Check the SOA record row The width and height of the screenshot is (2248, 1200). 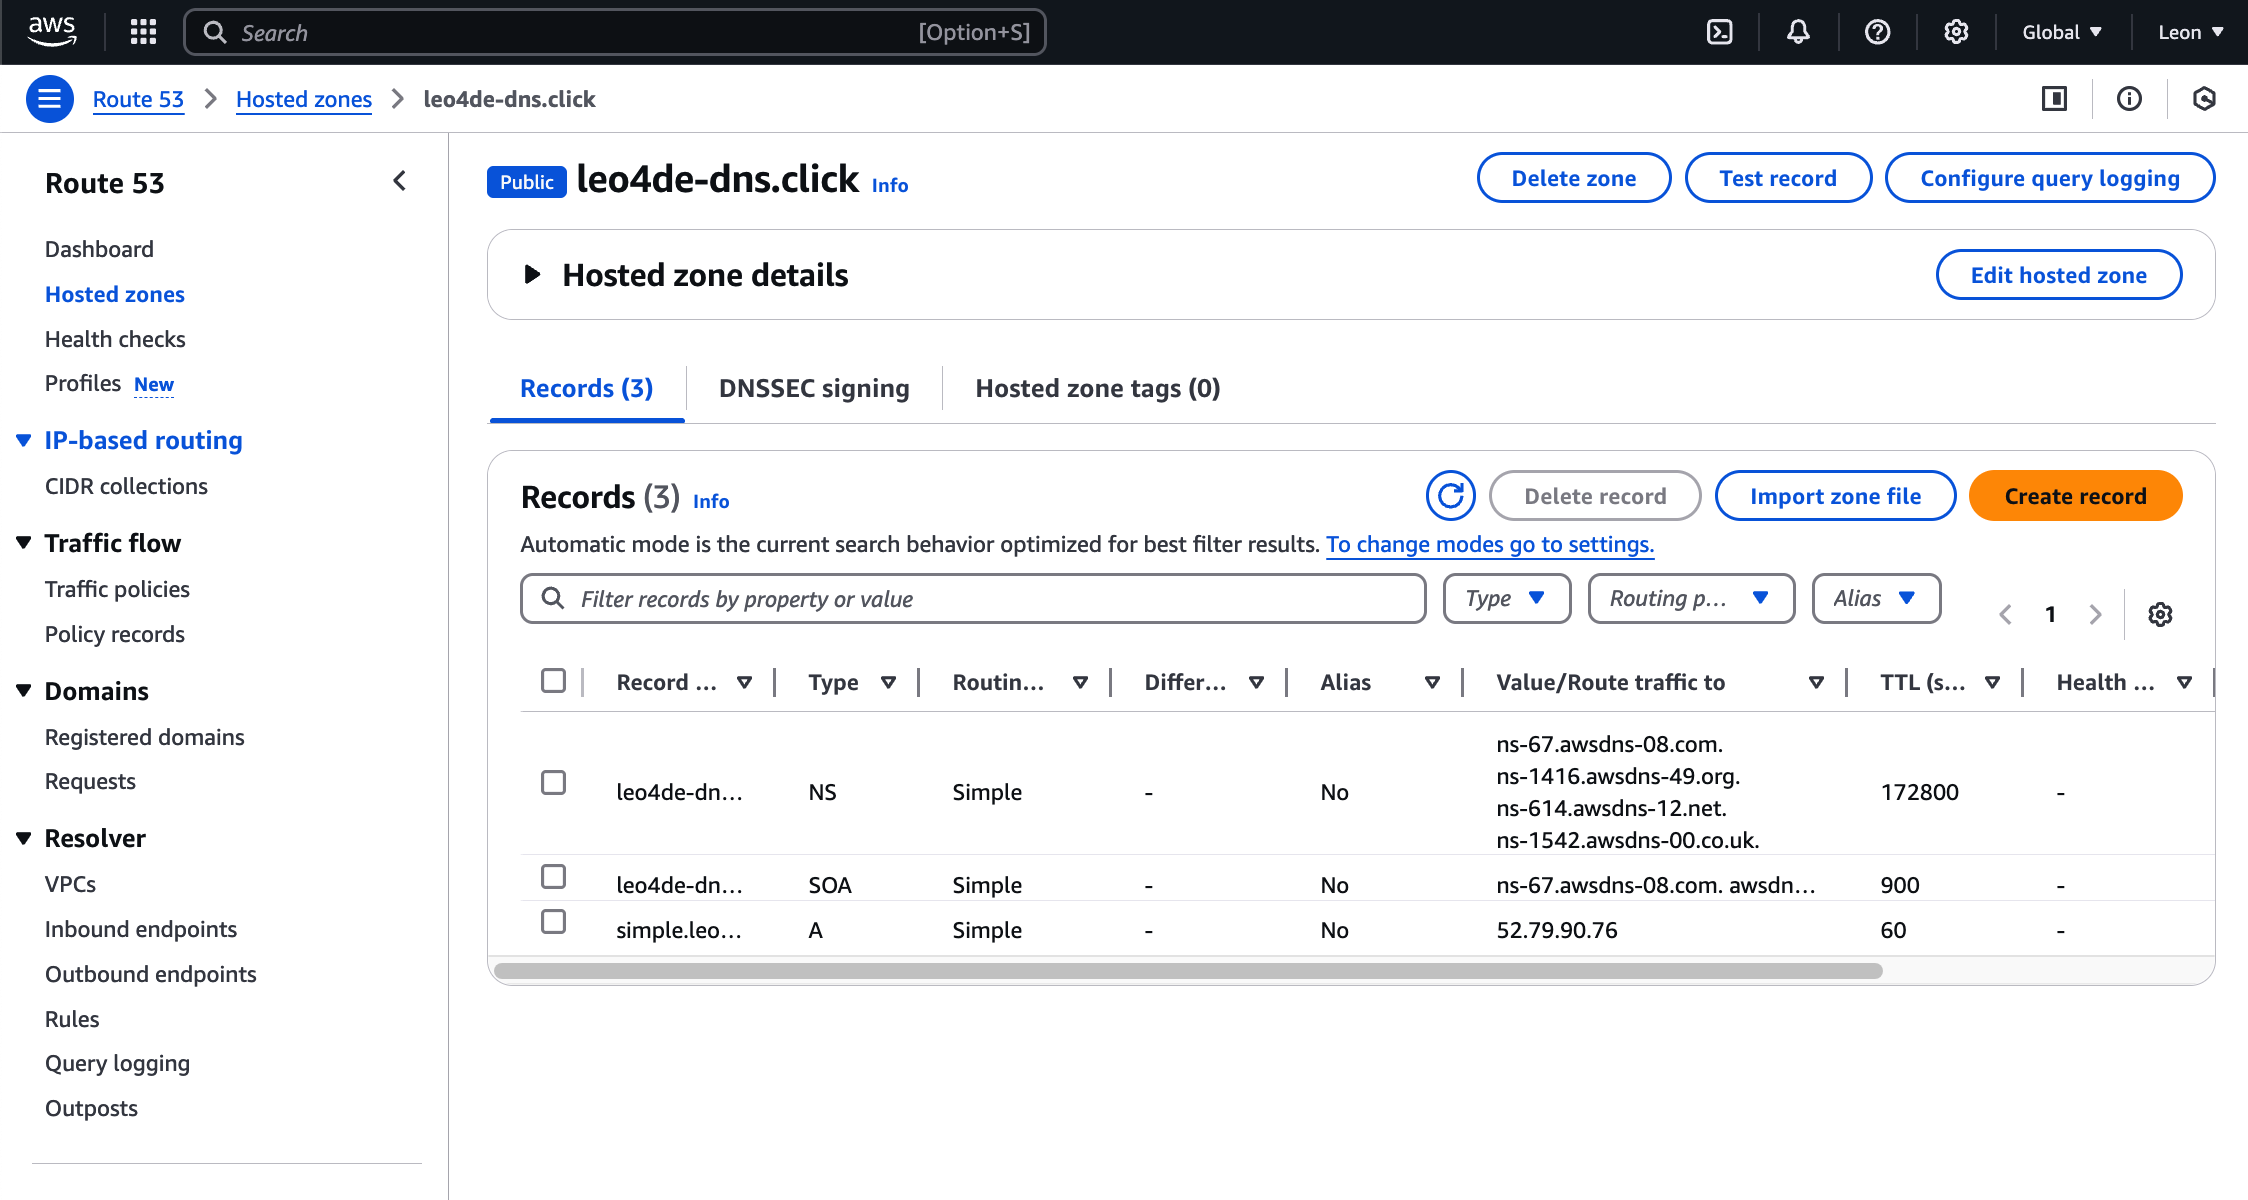click(553, 876)
